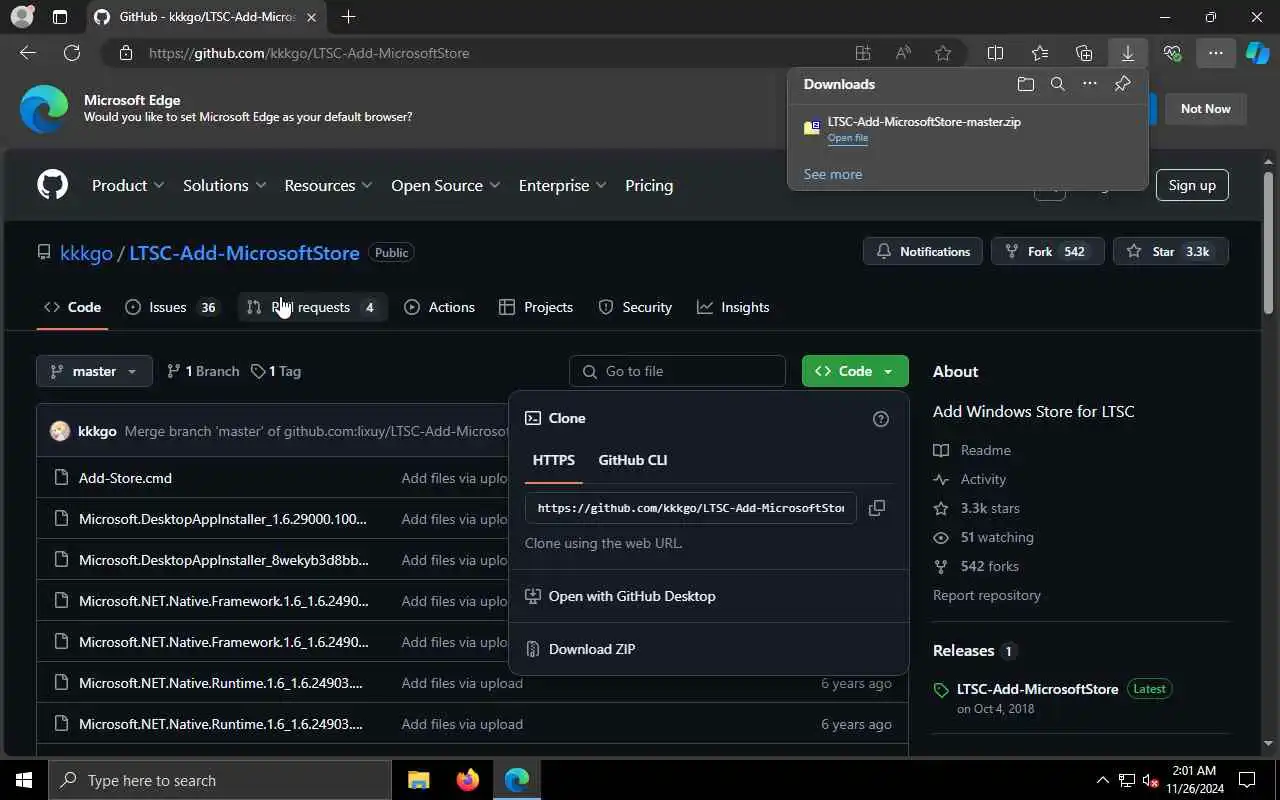This screenshot has height=800, width=1280.
Task: Open the notification center icon
Action: [x=1247, y=780]
